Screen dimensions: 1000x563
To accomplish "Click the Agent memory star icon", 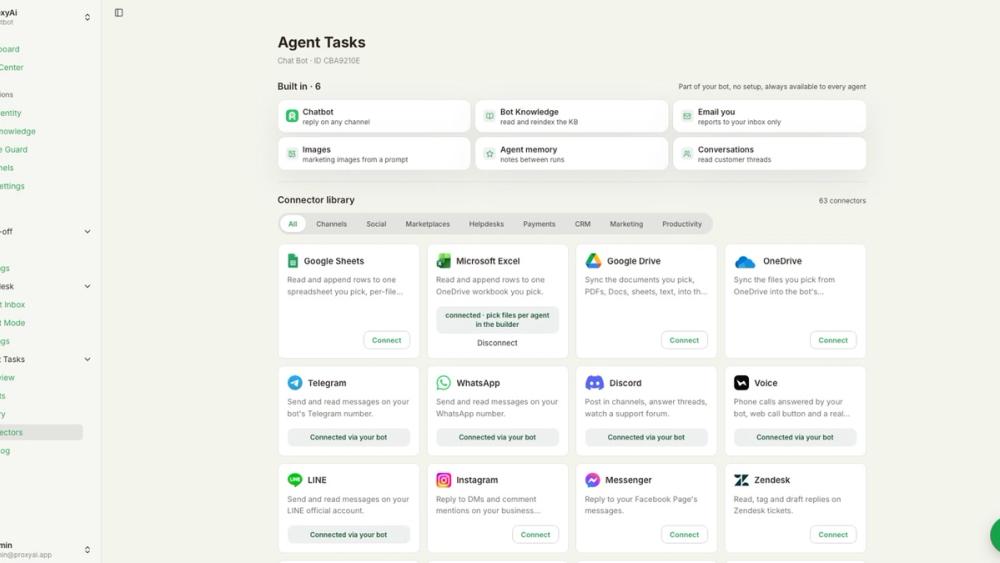I will [x=489, y=154].
